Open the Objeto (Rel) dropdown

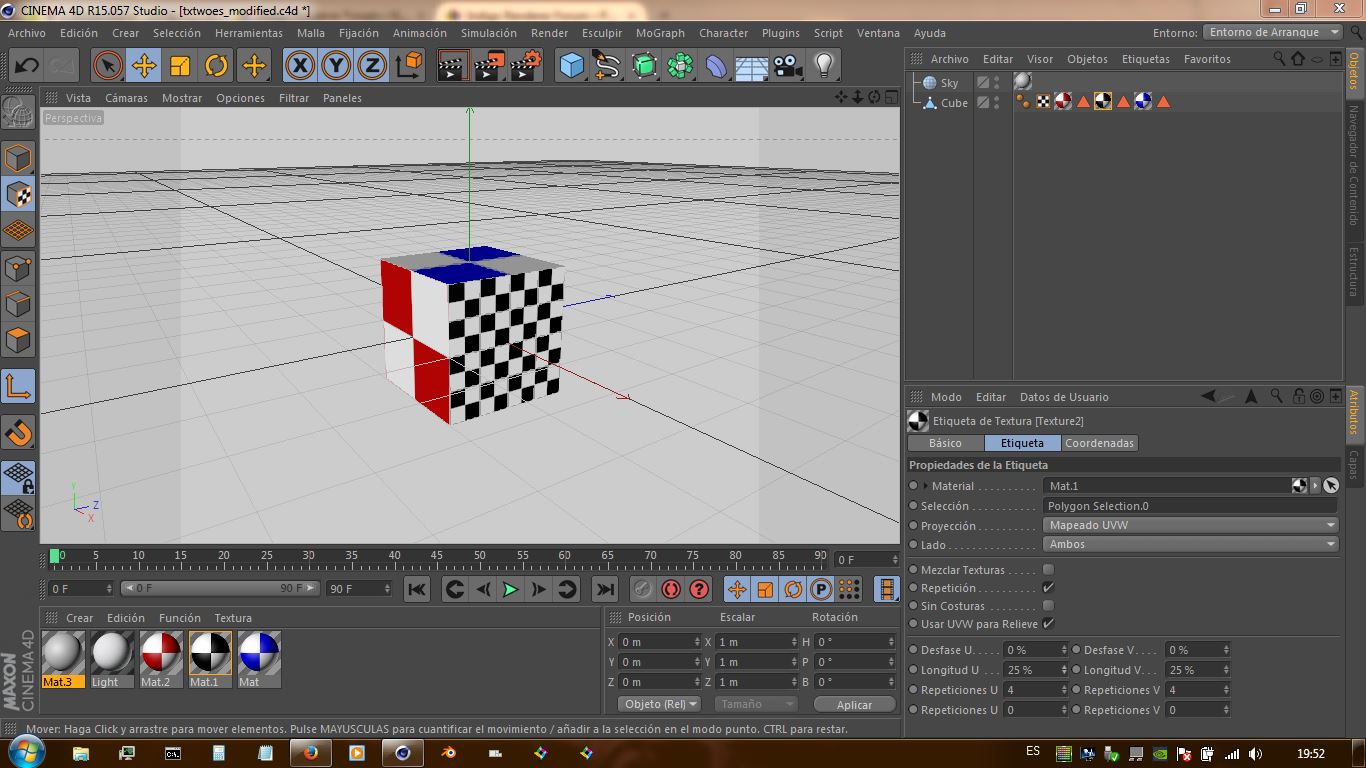coord(660,704)
